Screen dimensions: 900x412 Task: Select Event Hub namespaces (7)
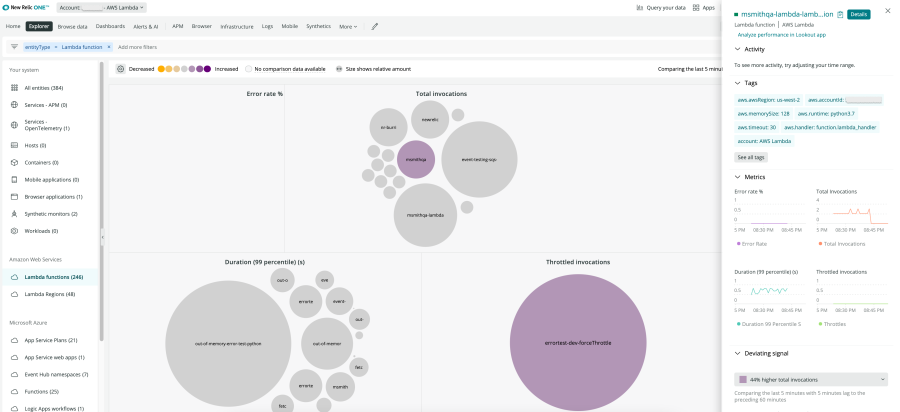[x=56, y=375]
